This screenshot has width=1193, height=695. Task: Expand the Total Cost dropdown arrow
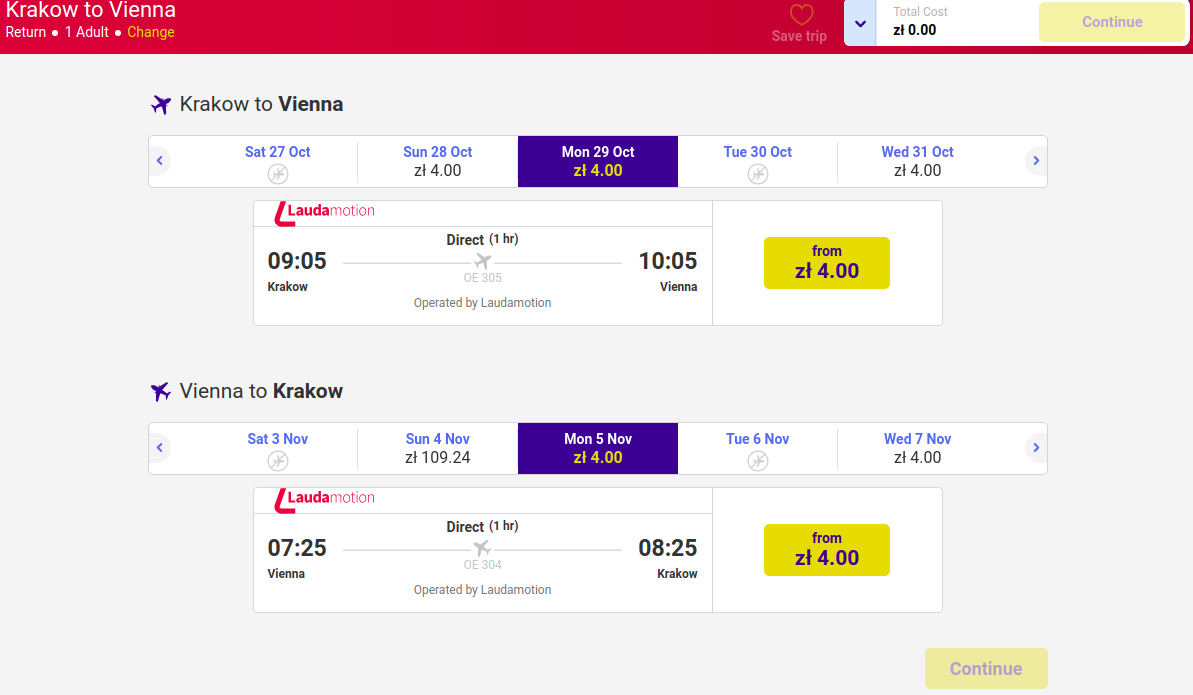860,23
